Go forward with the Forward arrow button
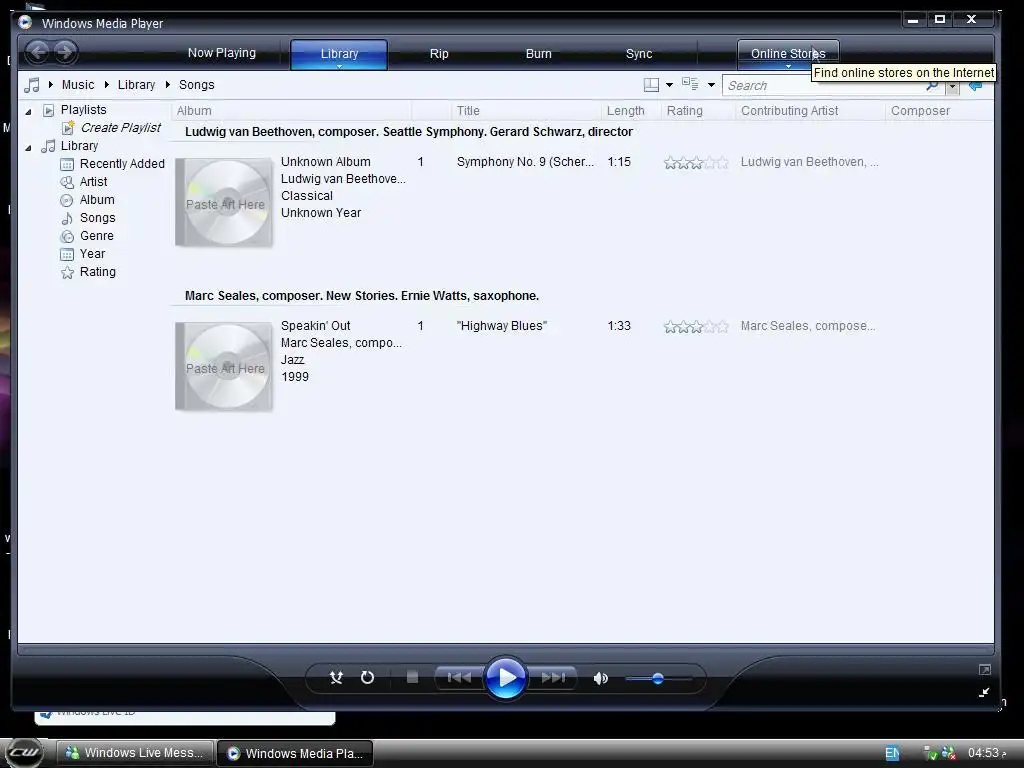This screenshot has width=1024, height=768. click(65, 52)
